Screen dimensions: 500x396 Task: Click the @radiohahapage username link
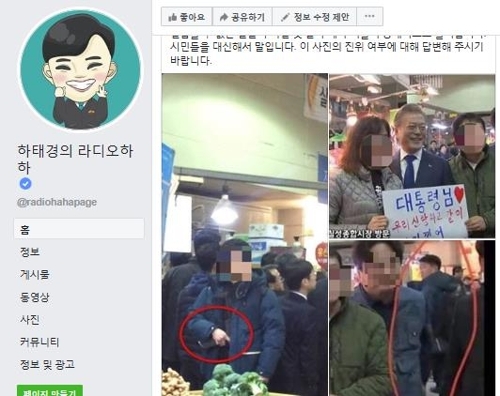[x=57, y=202]
